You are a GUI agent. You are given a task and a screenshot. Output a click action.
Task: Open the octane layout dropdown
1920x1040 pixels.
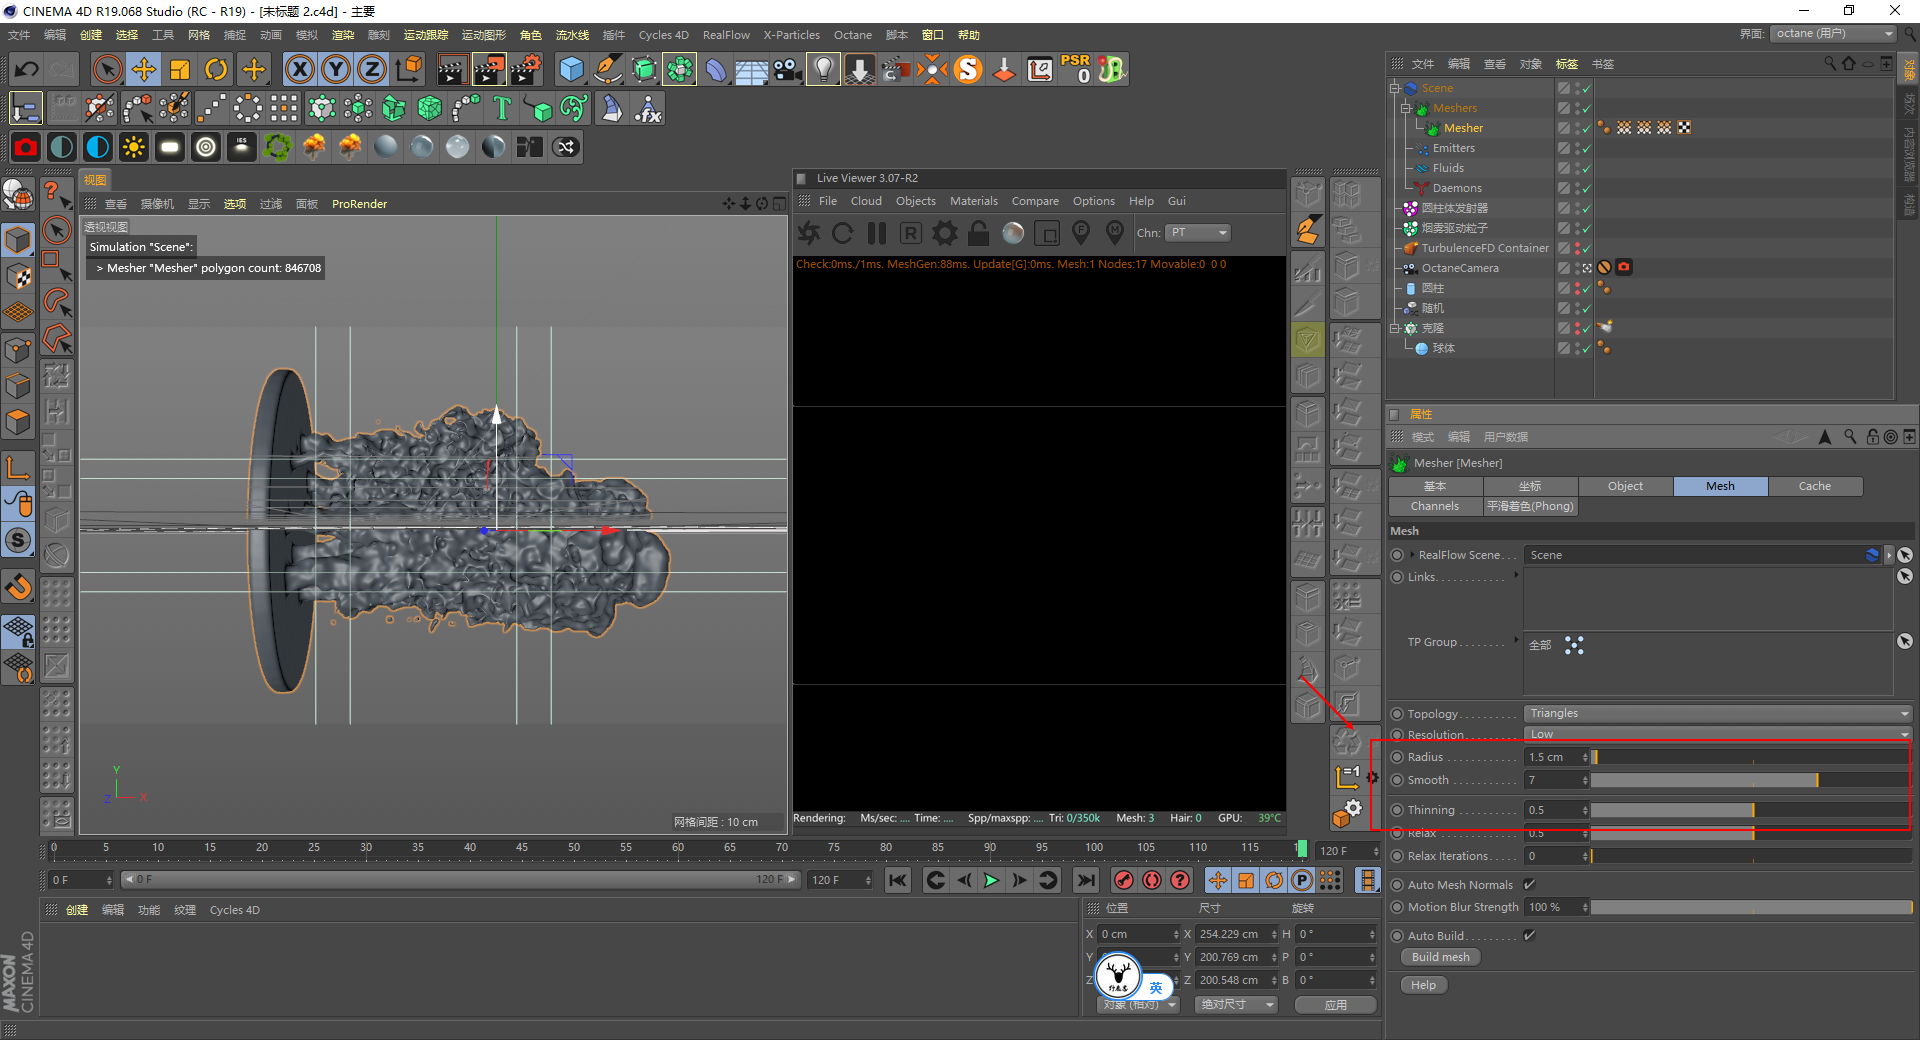coord(1834,33)
